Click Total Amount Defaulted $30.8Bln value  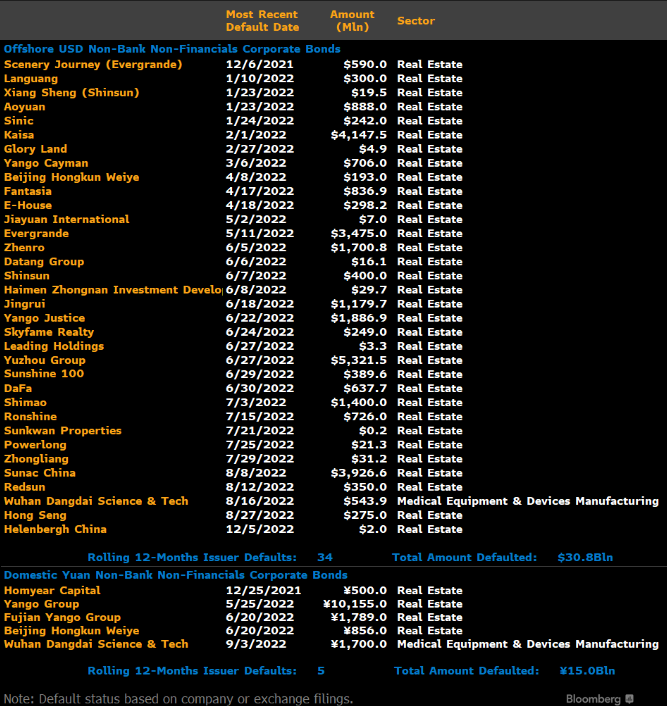pyautogui.click(x=585, y=557)
